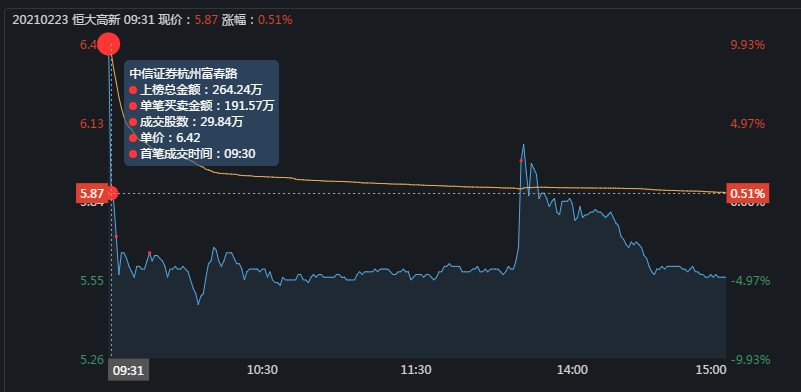Click the 11:30 midday time label
The width and height of the screenshot is (801, 392).
pyautogui.click(x=415, y=370)
